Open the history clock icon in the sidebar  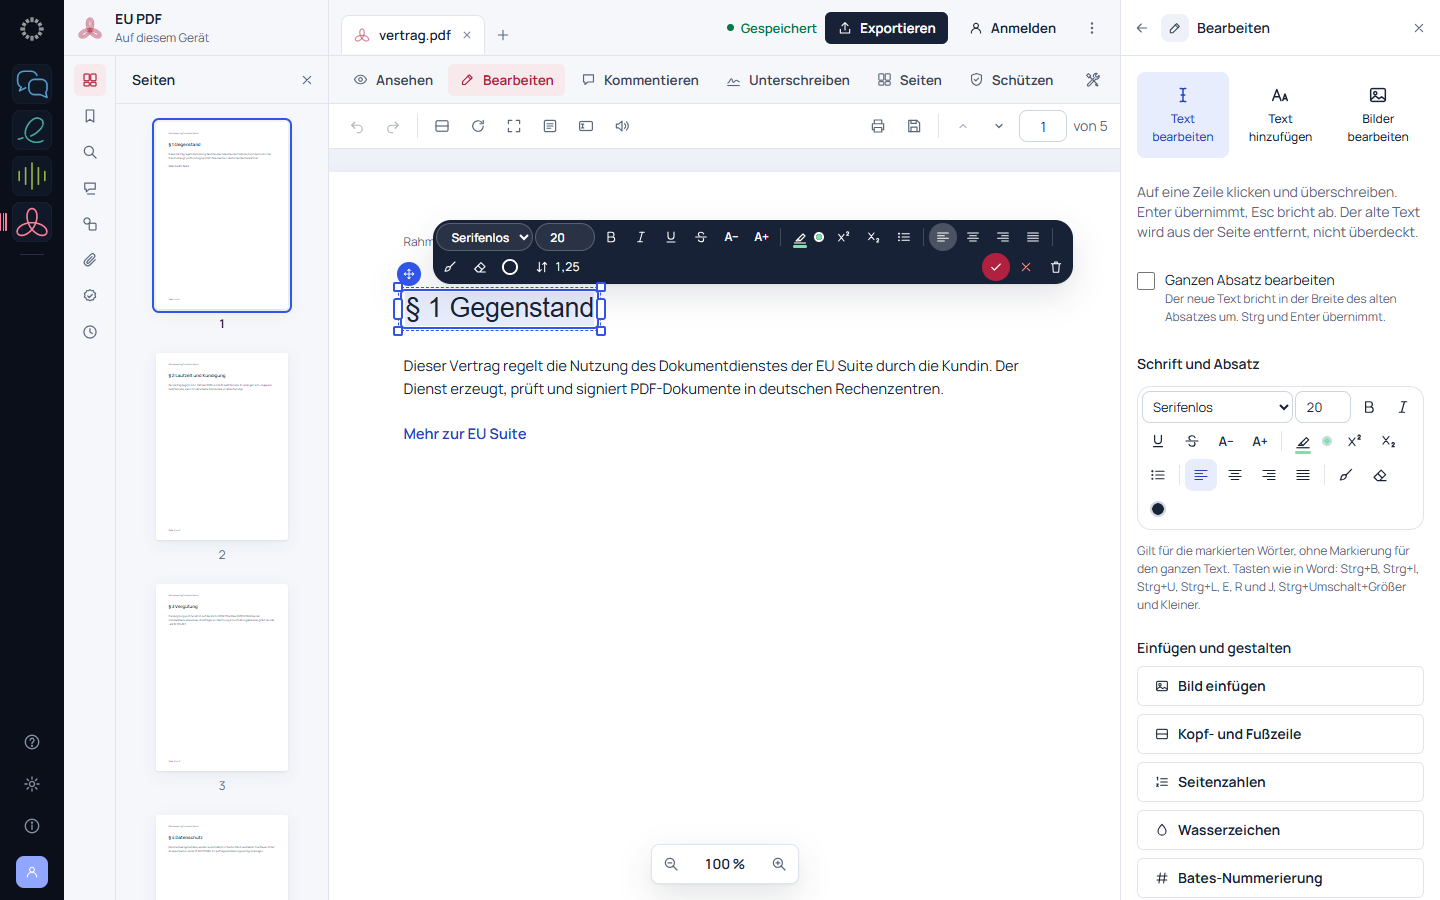pos(90,332)
